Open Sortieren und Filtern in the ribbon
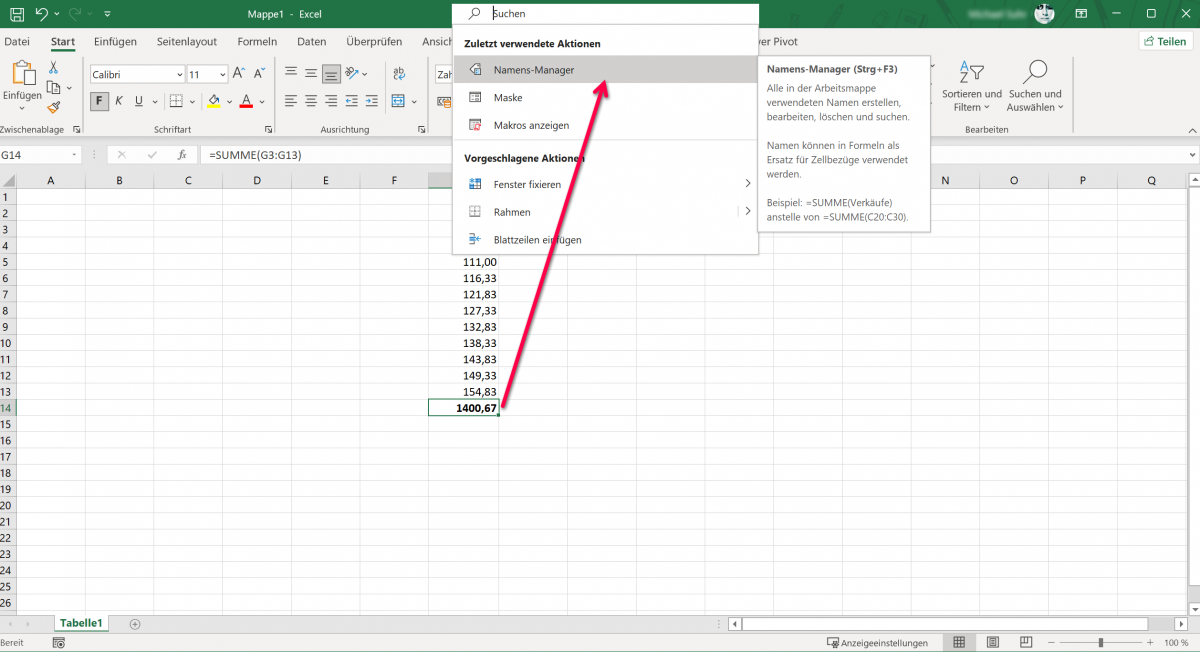This screenshot has width=1200, height=652. (x=971, y=87)
